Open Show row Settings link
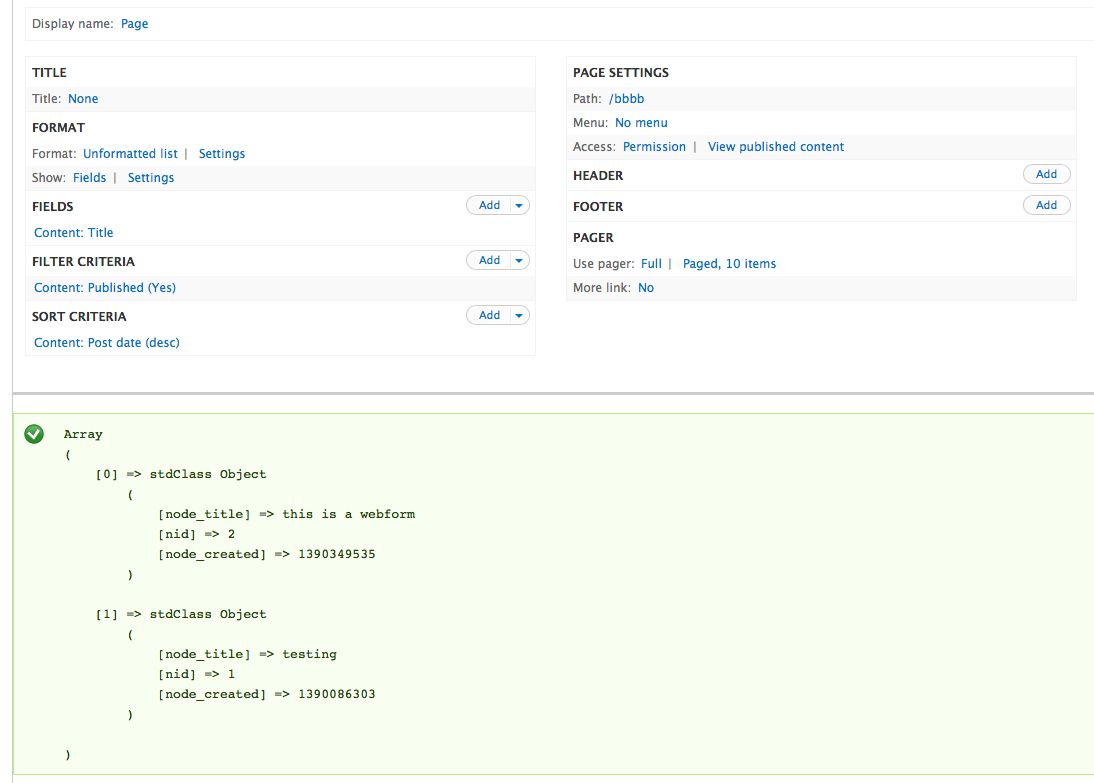1094x783 pixels. point(151,178)
